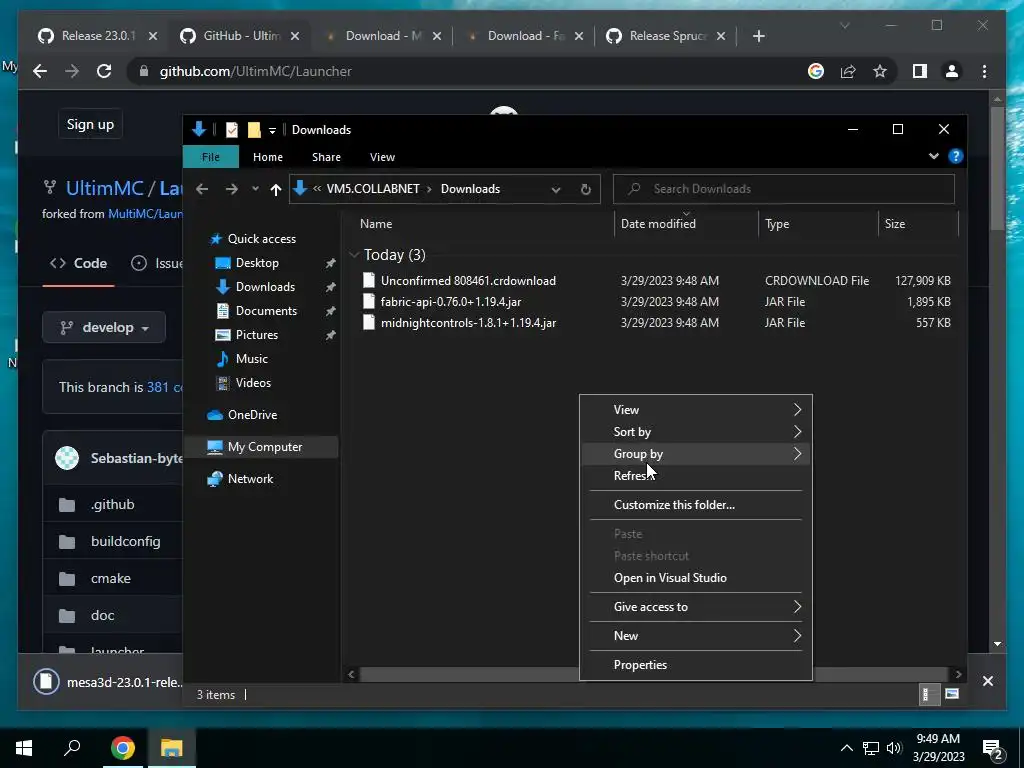Choose Properties from context menu
Viewport: 1024px width, 768px height.
coord(696,665)
